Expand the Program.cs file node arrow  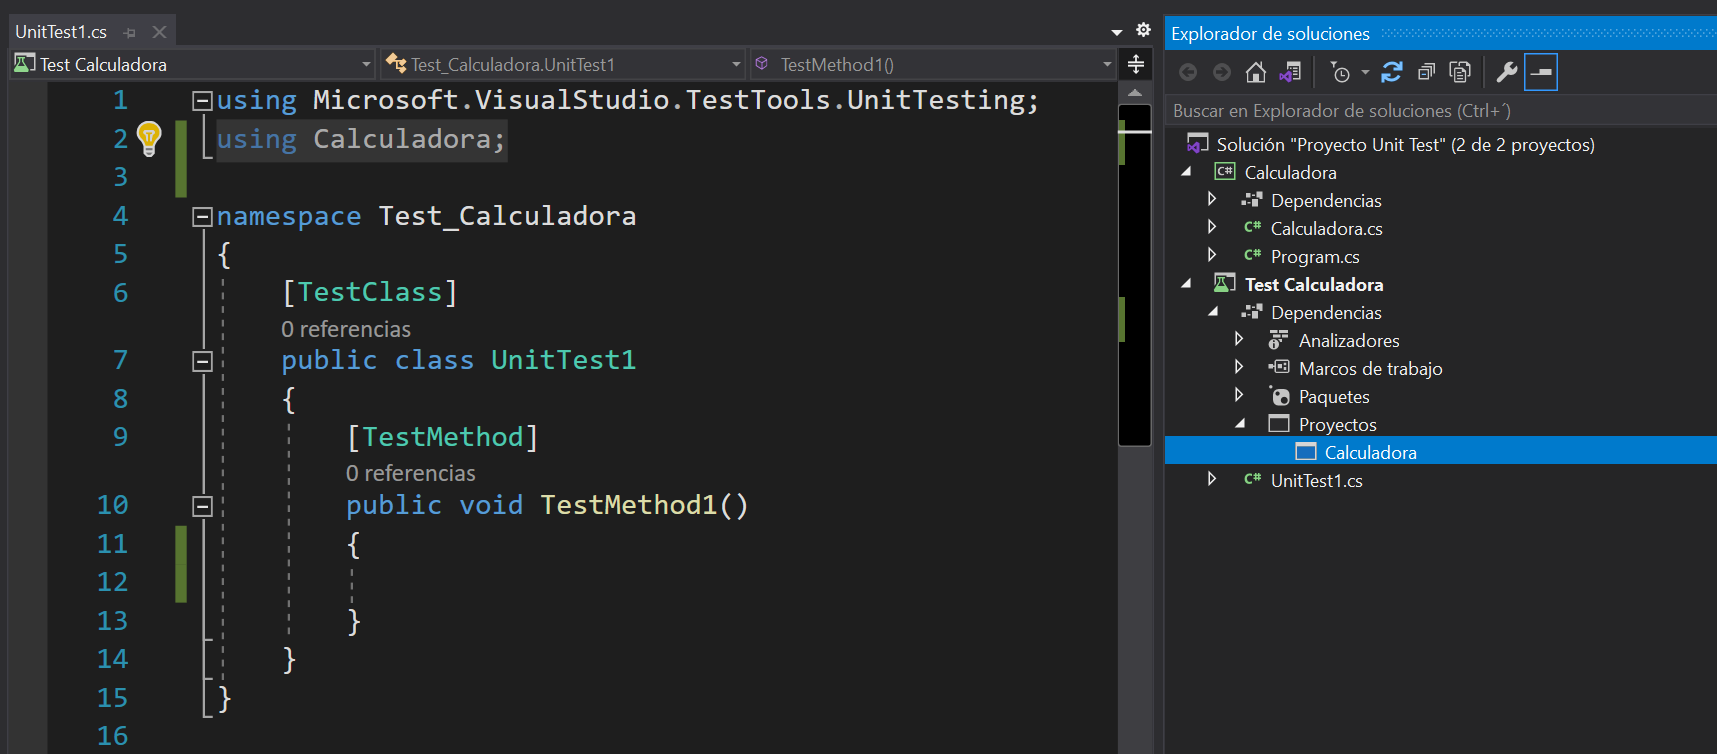[1212, 255]
